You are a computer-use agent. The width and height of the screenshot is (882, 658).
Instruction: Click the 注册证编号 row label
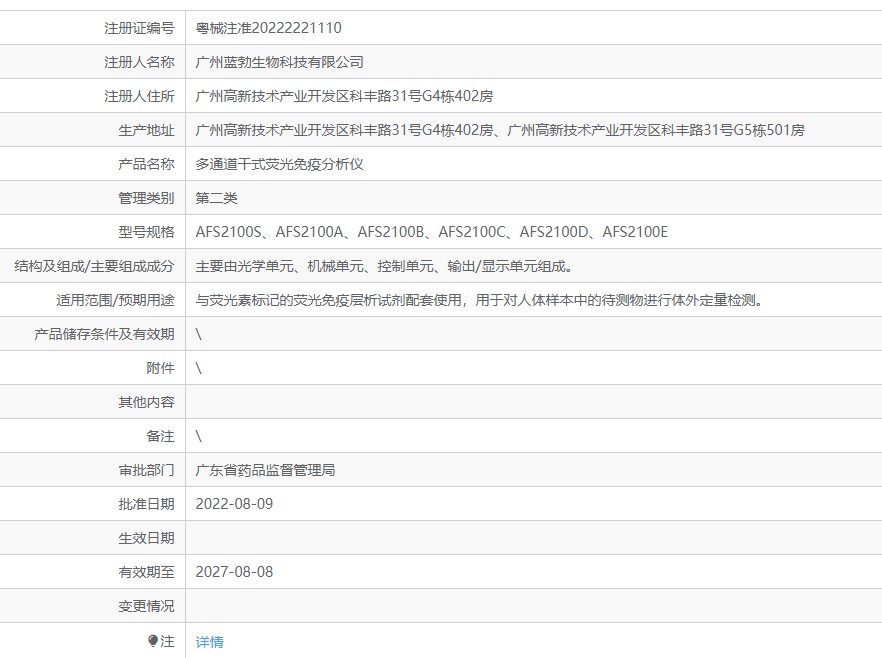[x=139, y=28]
